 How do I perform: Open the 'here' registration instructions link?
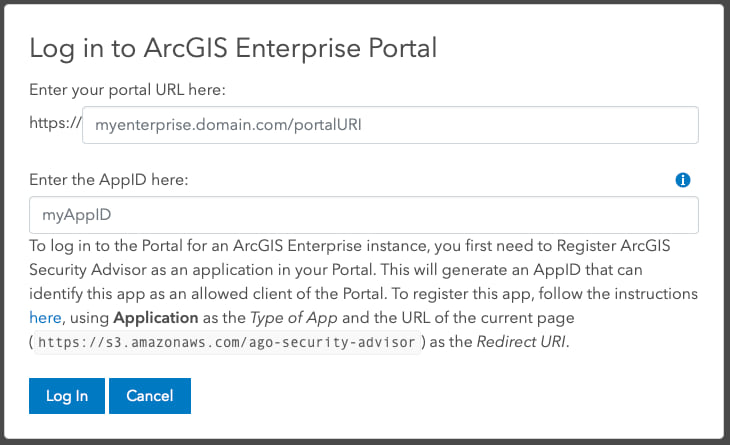45,318
